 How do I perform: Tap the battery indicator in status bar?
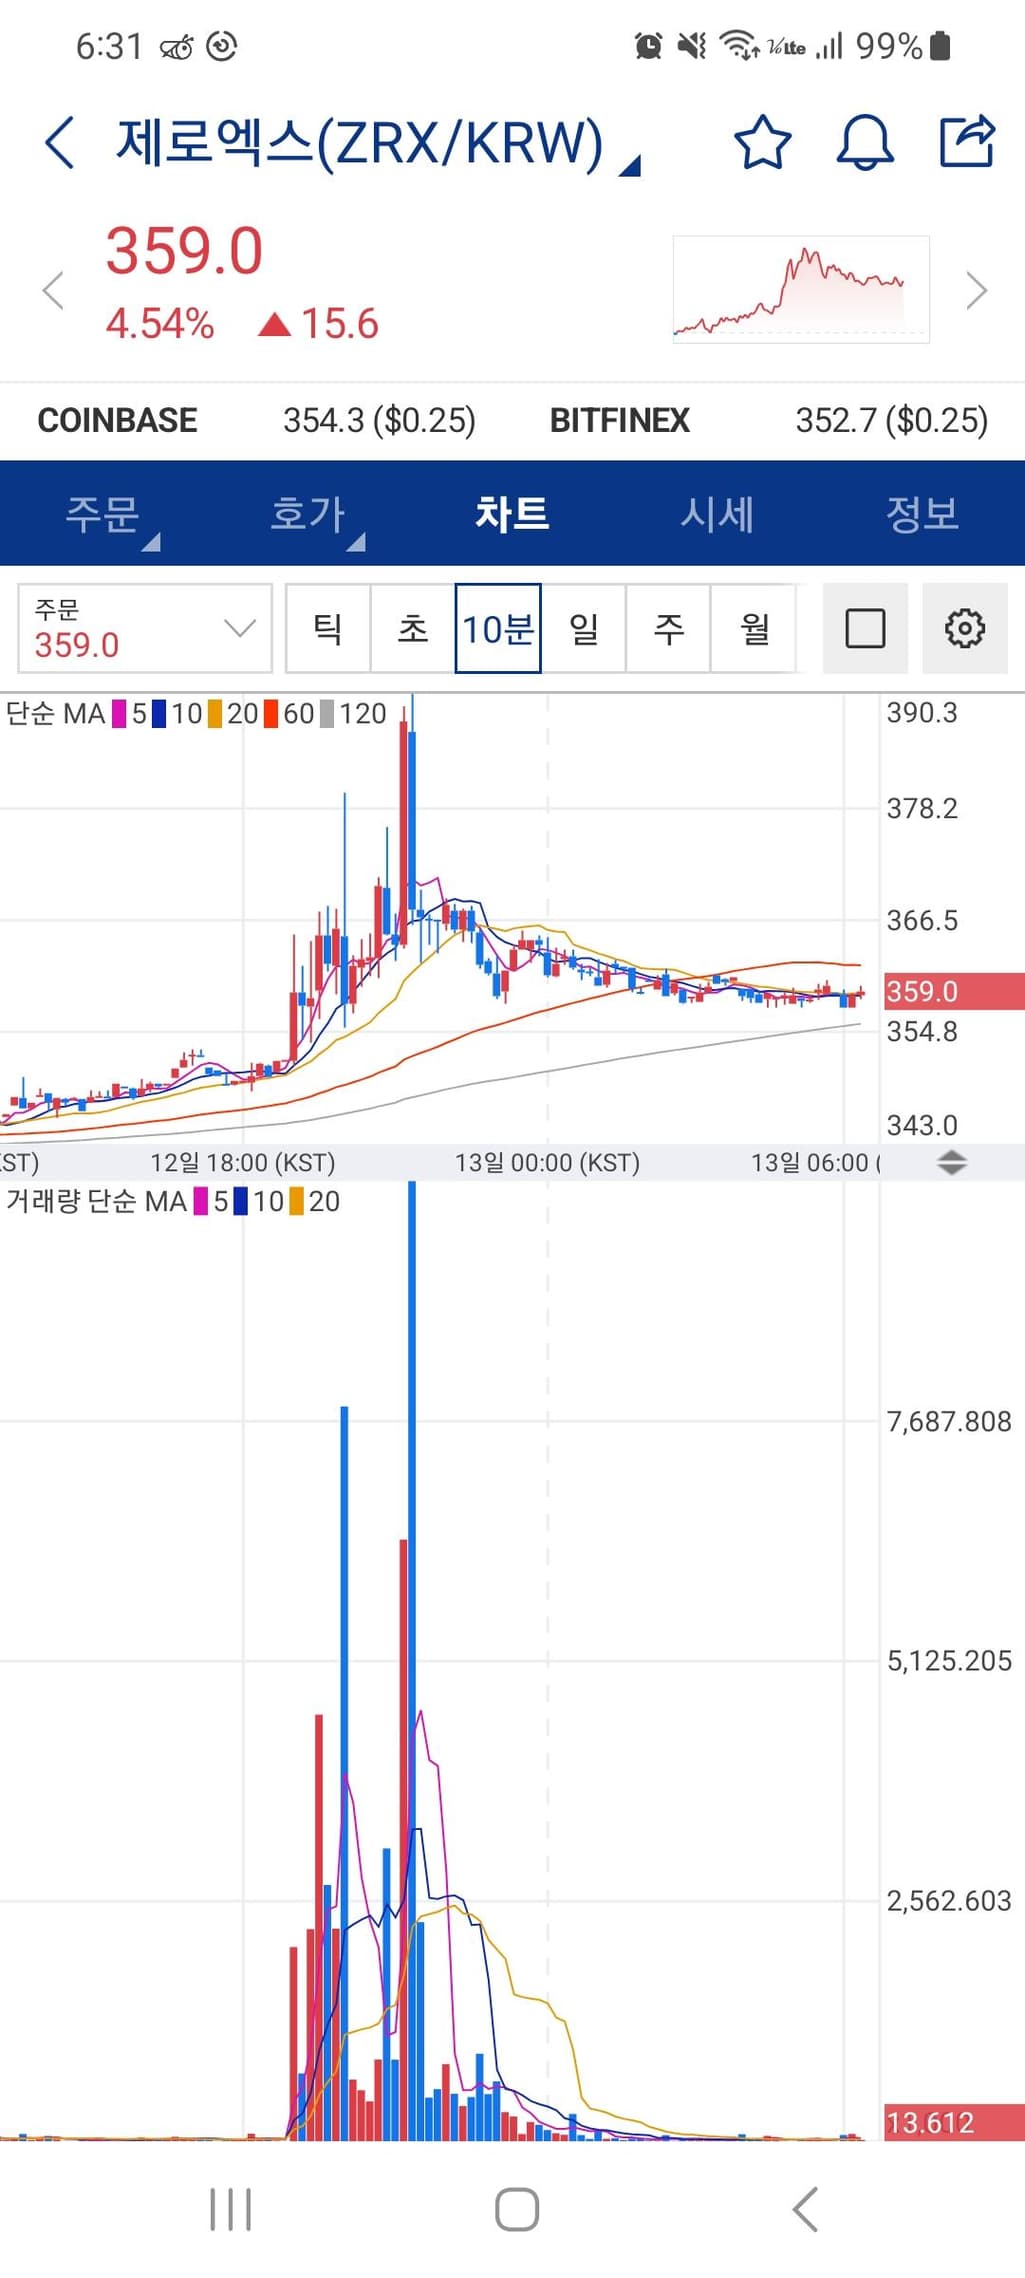pos(940,46)
